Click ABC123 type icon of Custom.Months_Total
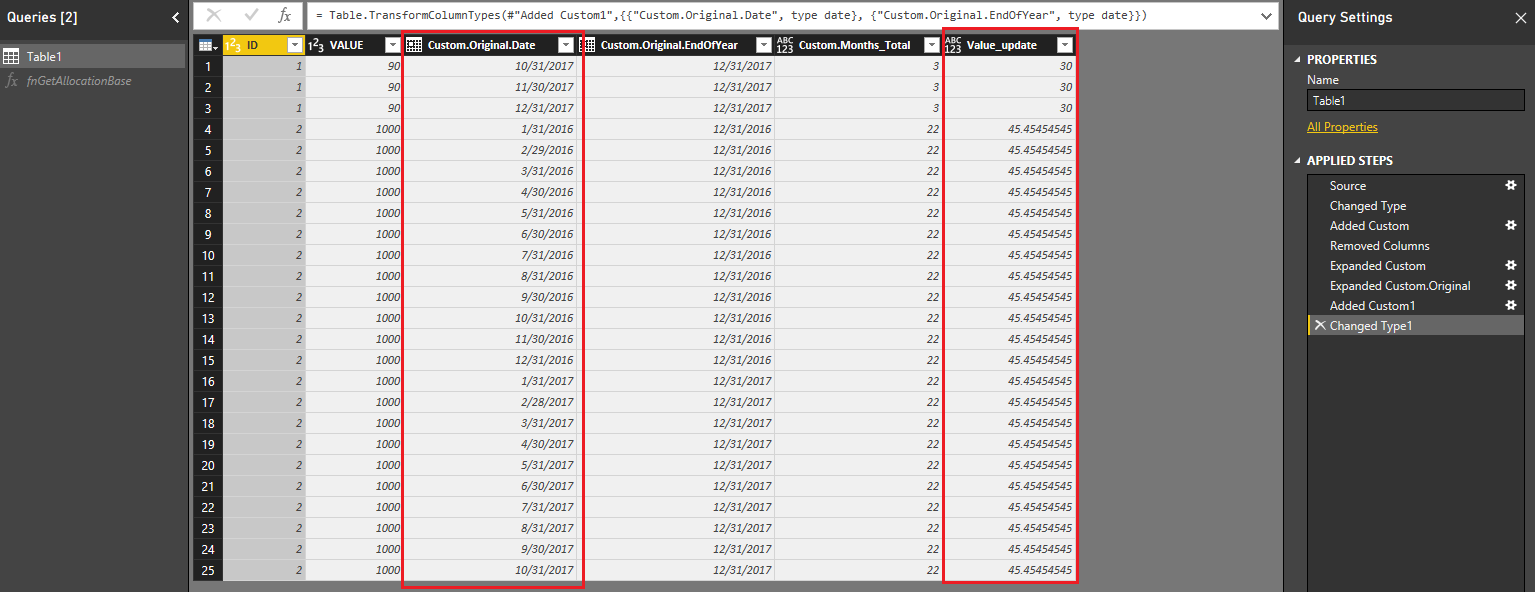Image resolution: width=1535 pixels, height=592 pixels. point(785,44)
